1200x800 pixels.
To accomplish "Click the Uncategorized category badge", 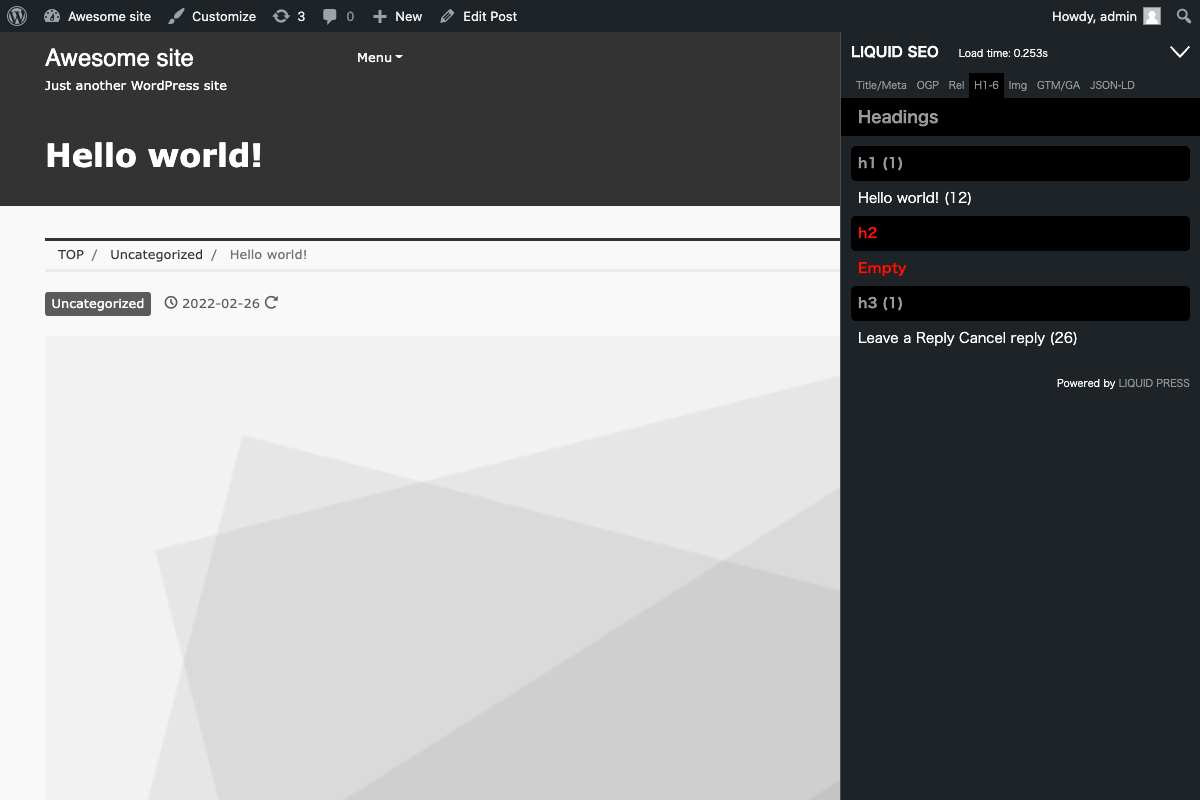I will pyautogui.click(x=98, y=304).
